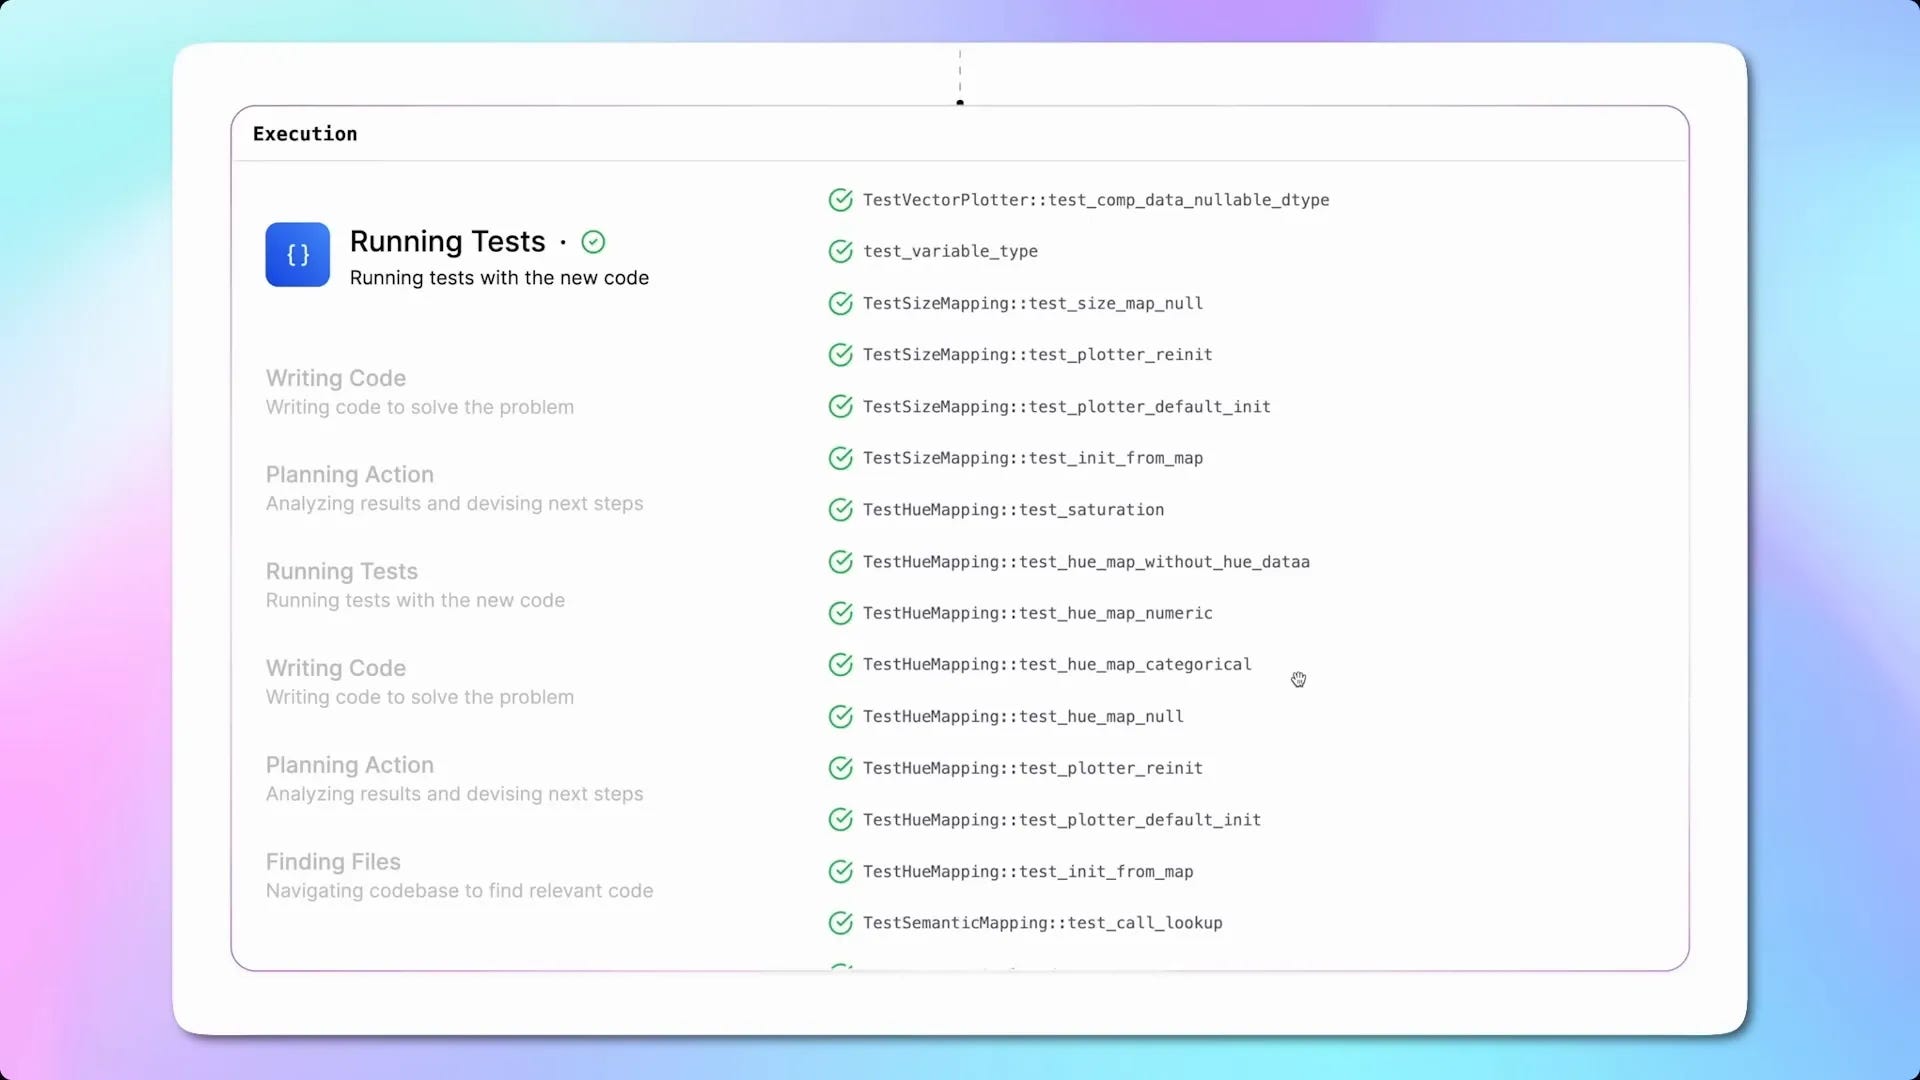The image size is (1920, 1080).
Task: Click the check icon for TestSizeMapping::test_size_map_null
Action: [840, 303]
